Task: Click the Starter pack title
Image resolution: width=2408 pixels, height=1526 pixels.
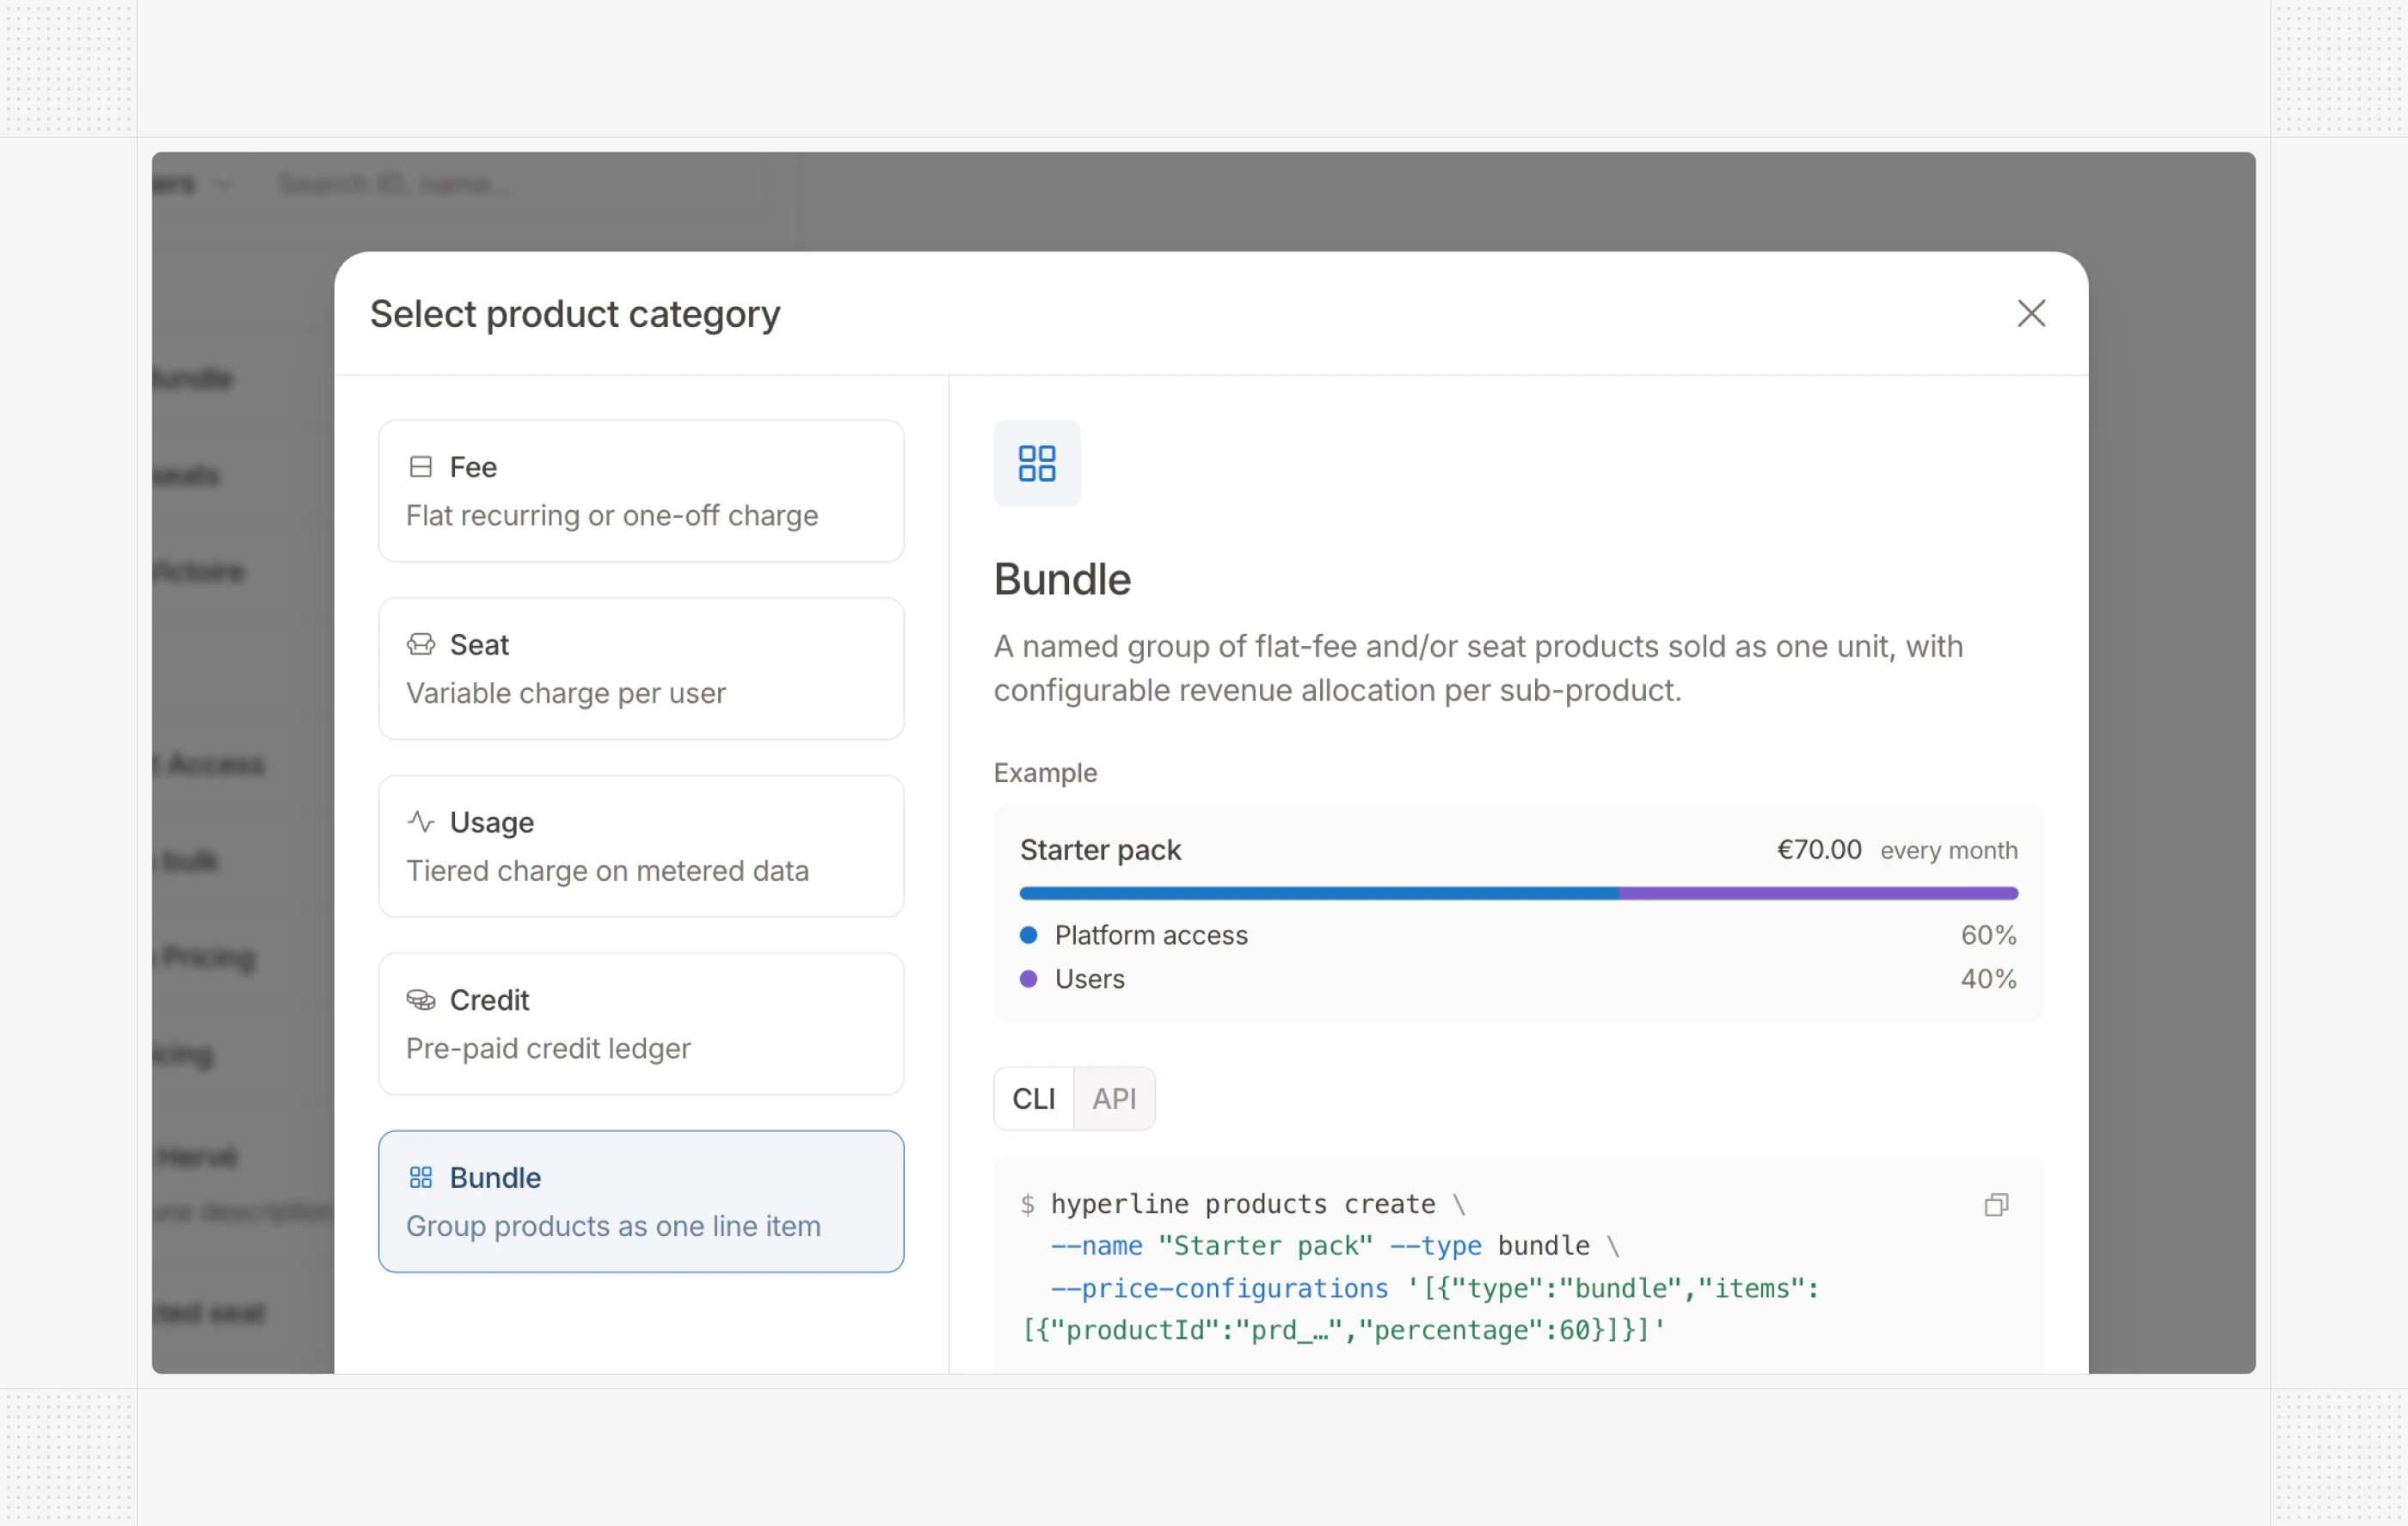Action: point(1100,850)
